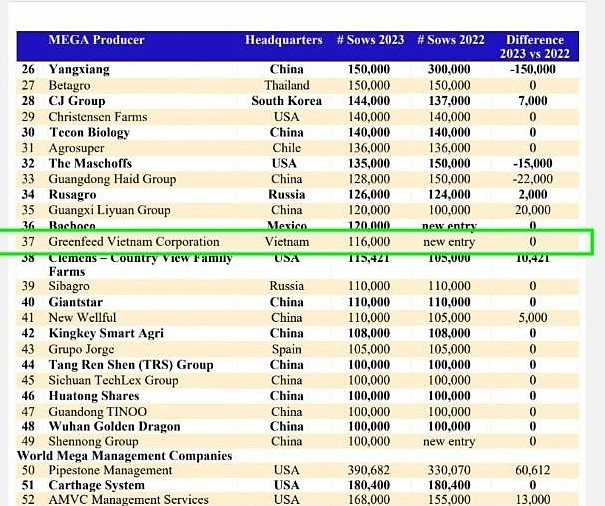This screenshot has height=506, width=605.
Task: Select the -15,000 difference value
Action: click(533, 163)
